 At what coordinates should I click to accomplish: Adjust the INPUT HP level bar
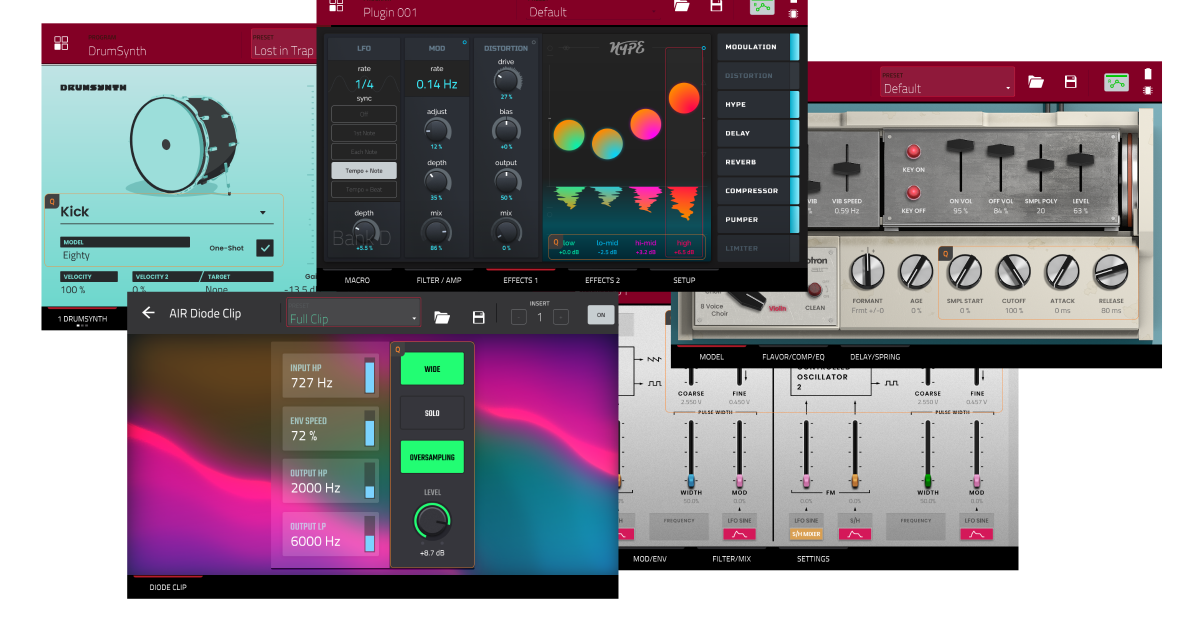tap(370, 376)
